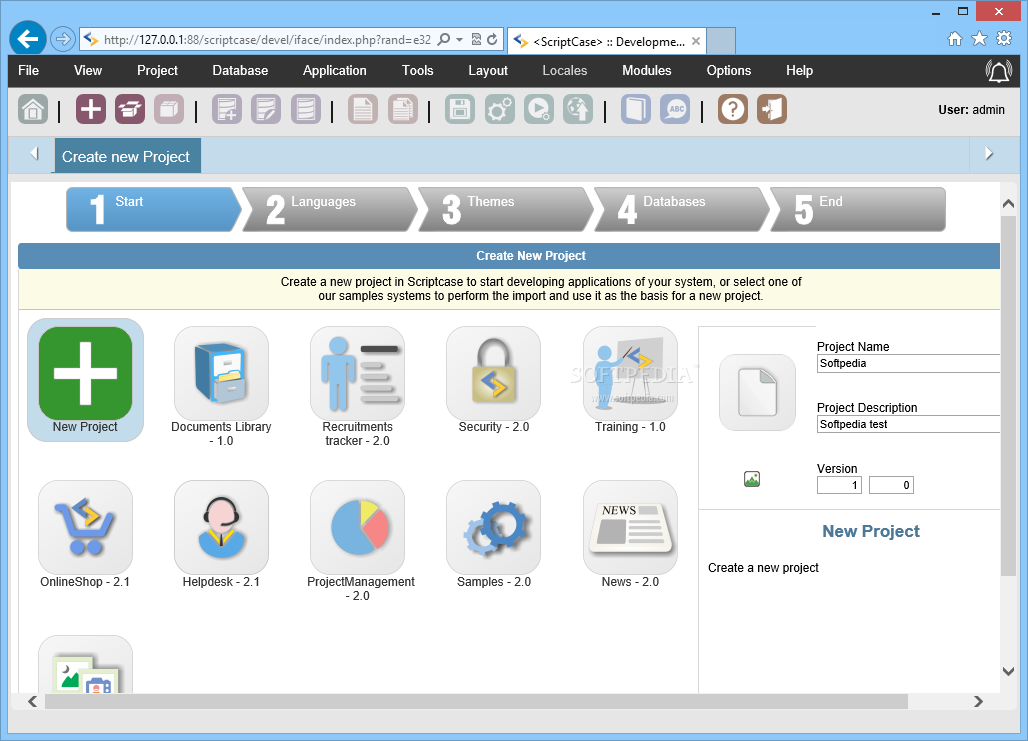The image size is (1028, 741).
Task: Select the photo album sample at bottom
Action: point(85,664)
